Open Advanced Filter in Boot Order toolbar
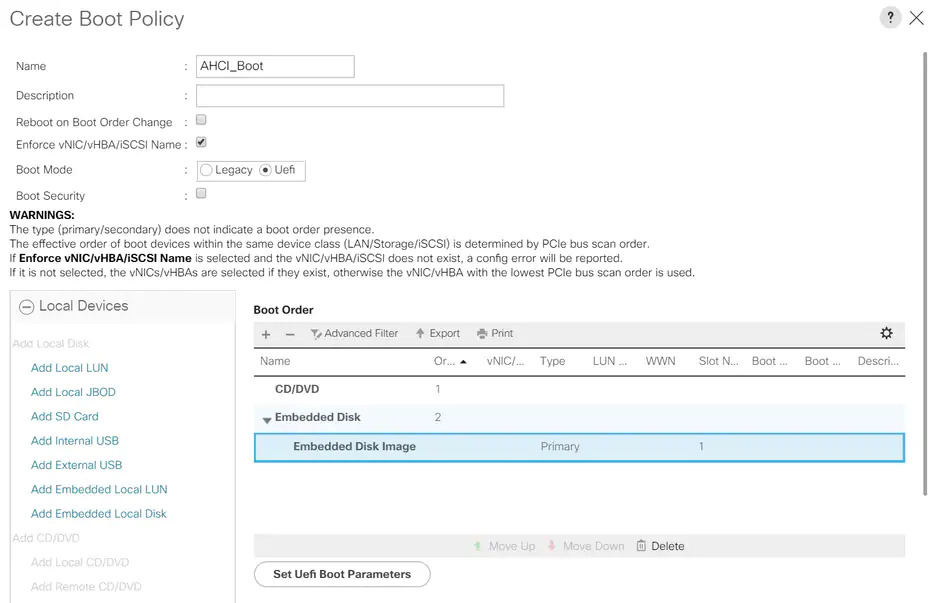935x603 pixels. pyautogui.click(x=354, y=333)
